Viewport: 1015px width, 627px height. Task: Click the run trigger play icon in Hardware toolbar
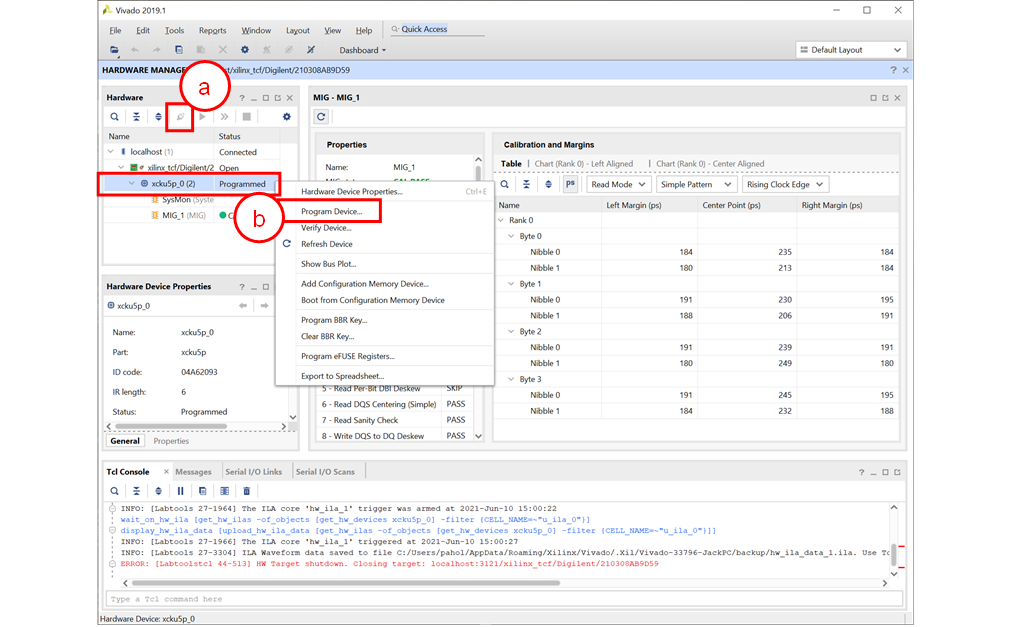pyautogui.click(x=203, y=117)
